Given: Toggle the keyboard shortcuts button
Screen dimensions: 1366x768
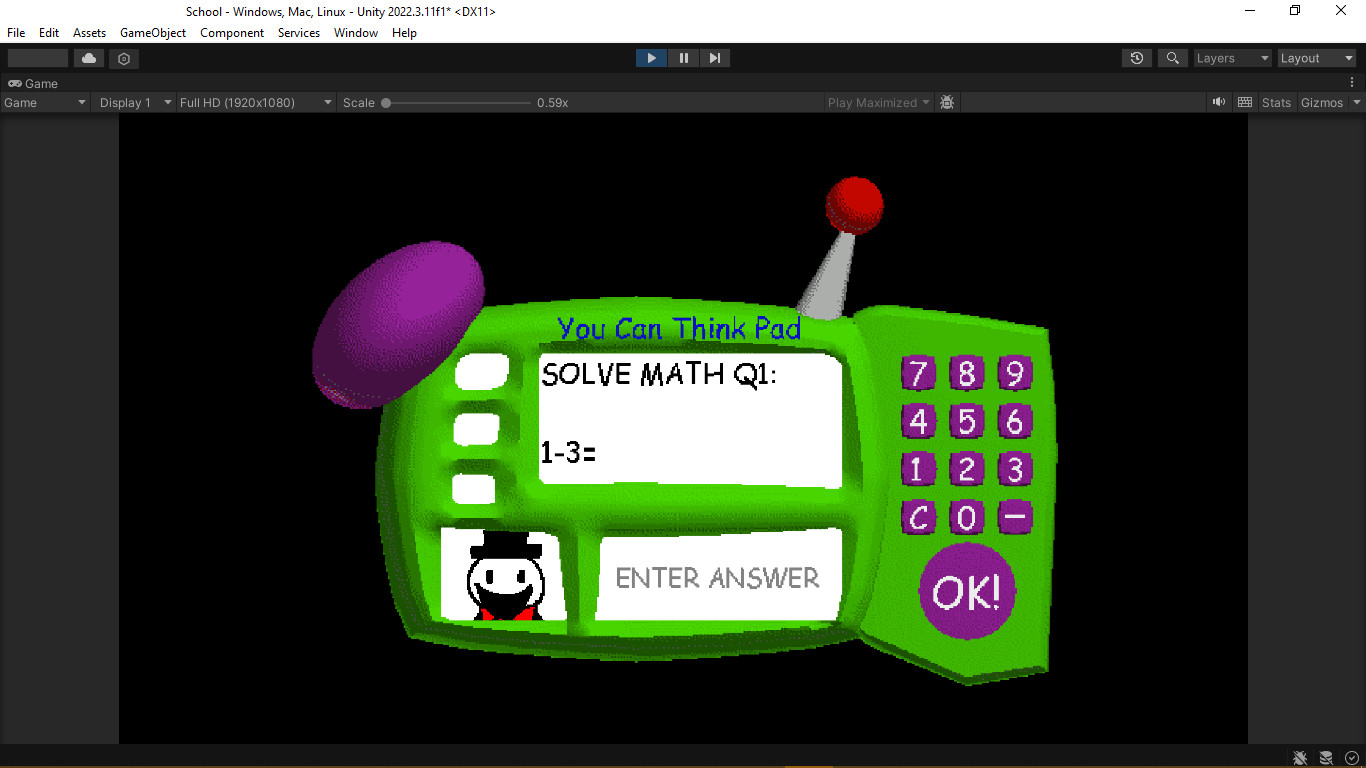Looking at the screenshot, I should [1245, 102].
